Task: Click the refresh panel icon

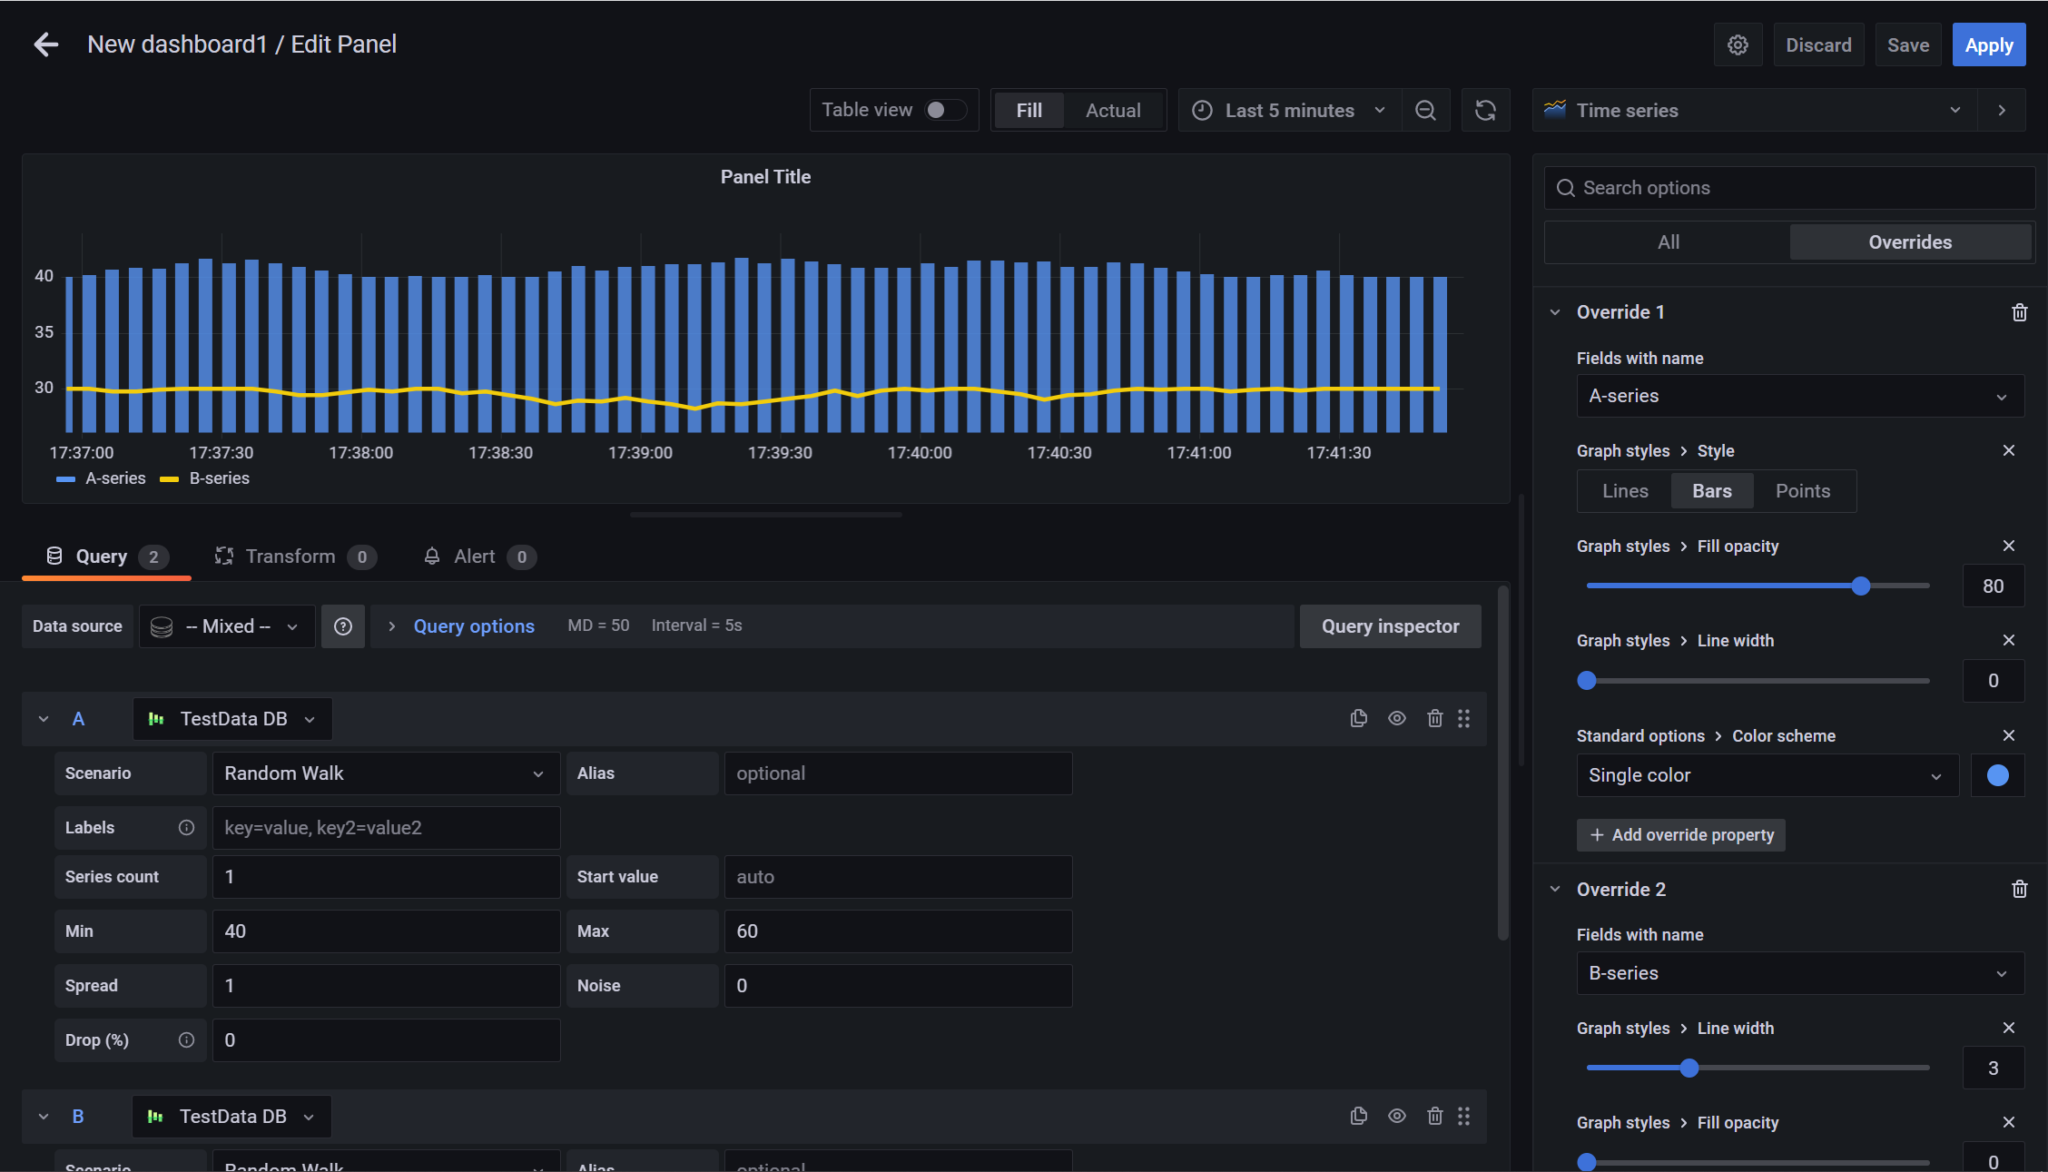Action: [x=1486, y=110]
